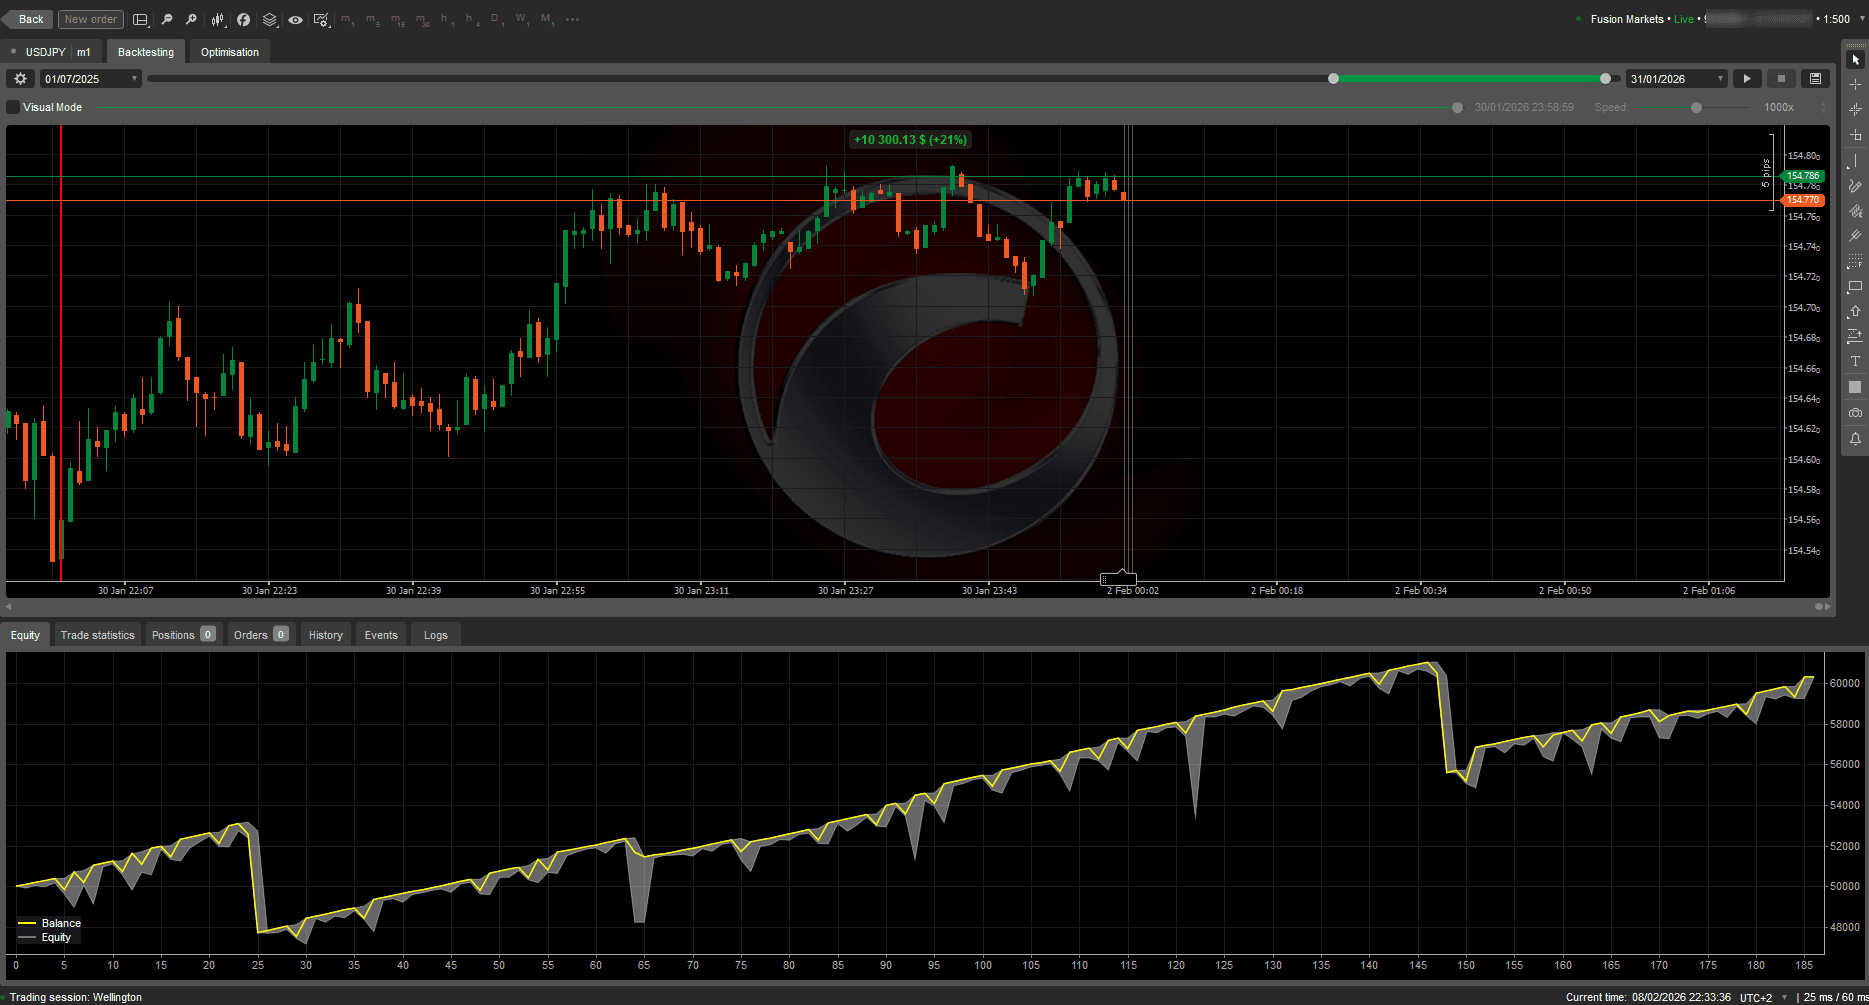
Task: Select the m5 timeframe toggle
Action: [371, 19]
